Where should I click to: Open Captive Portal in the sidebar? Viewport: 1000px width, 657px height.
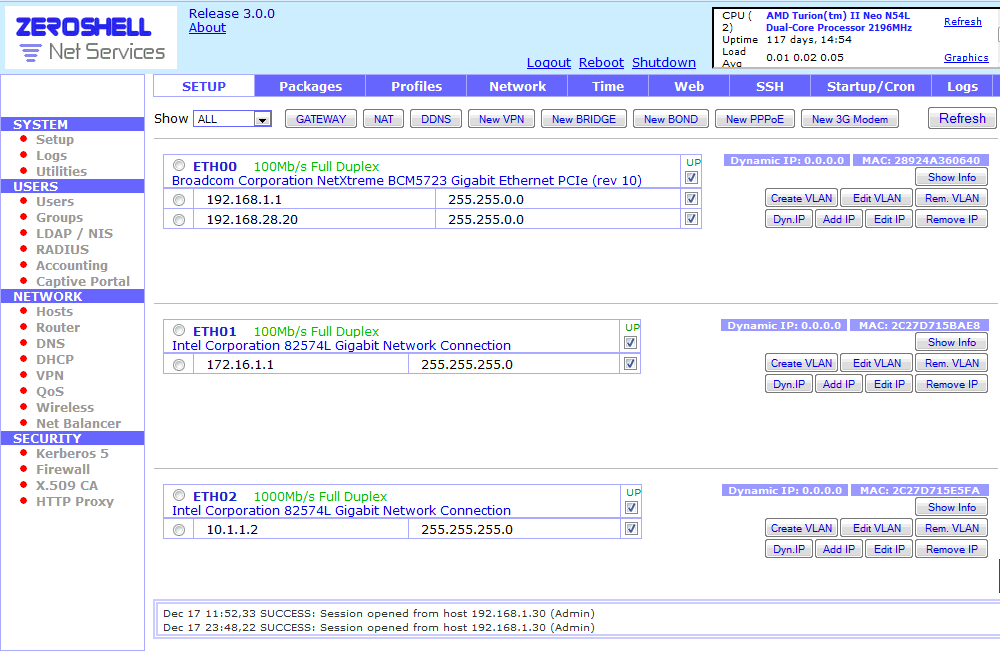click(83, 281)
